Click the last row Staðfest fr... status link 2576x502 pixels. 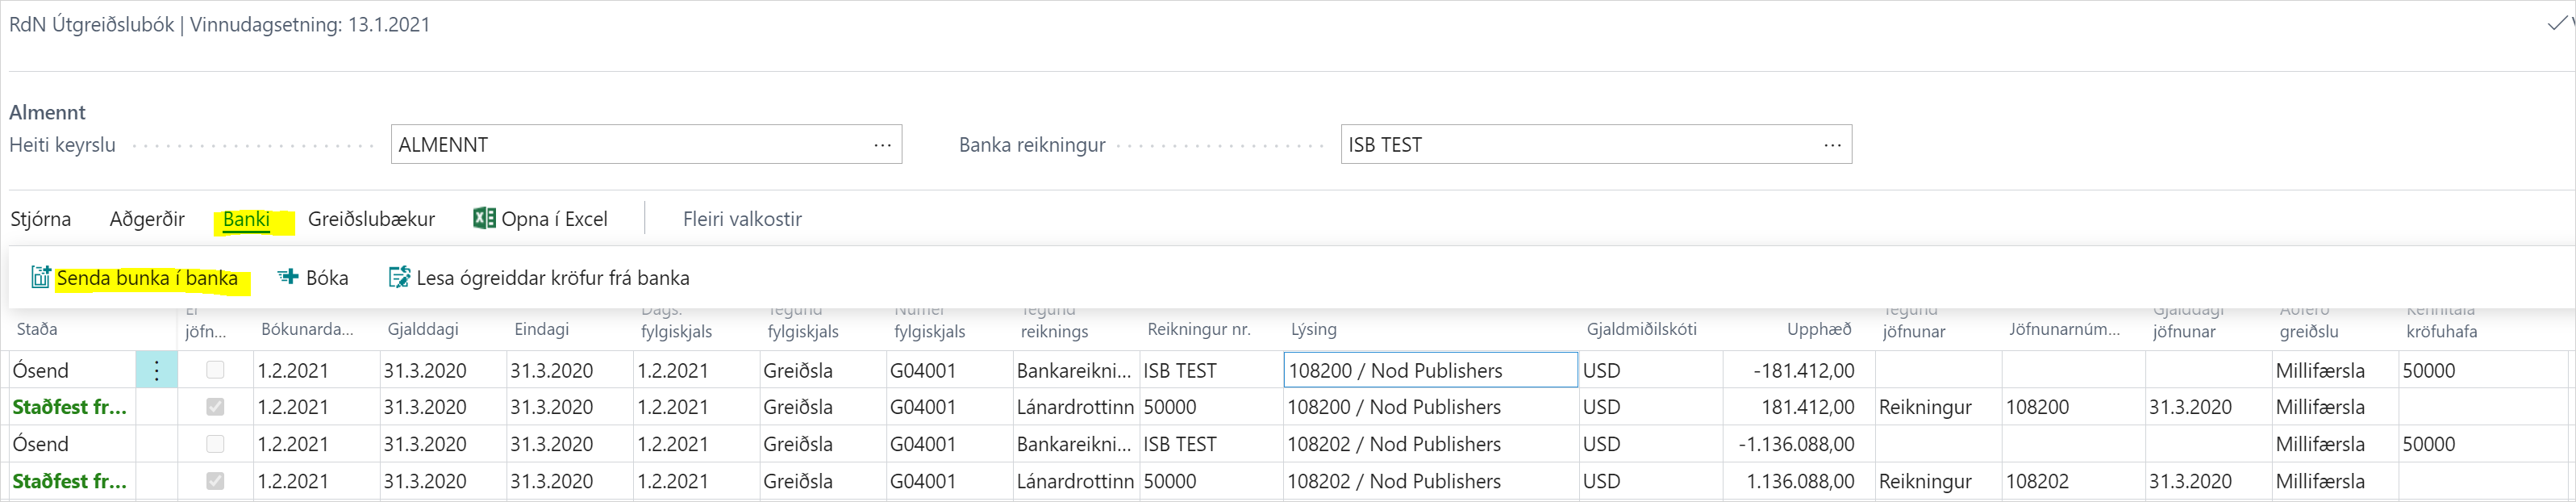pos(69,481)
